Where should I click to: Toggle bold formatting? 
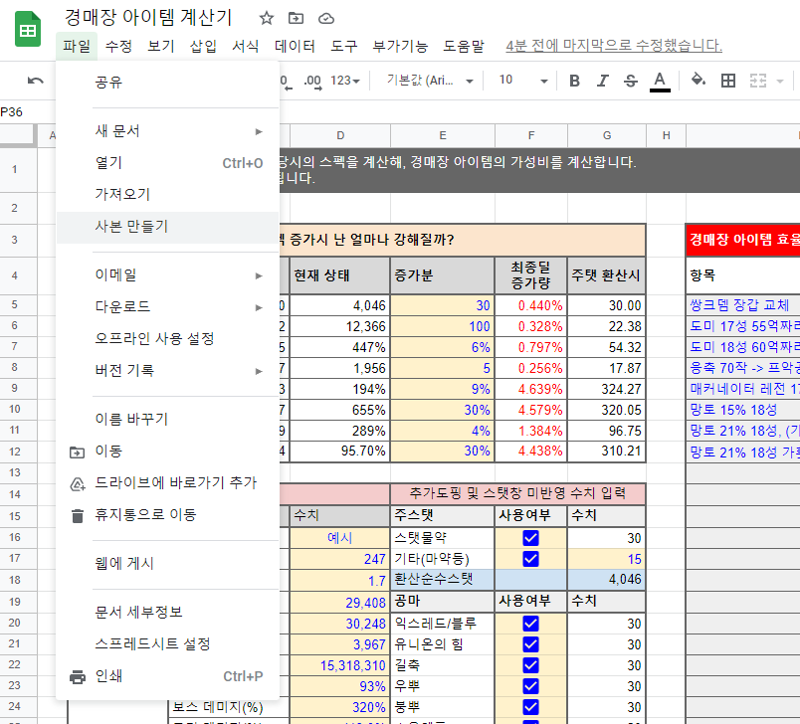(574, 81)
